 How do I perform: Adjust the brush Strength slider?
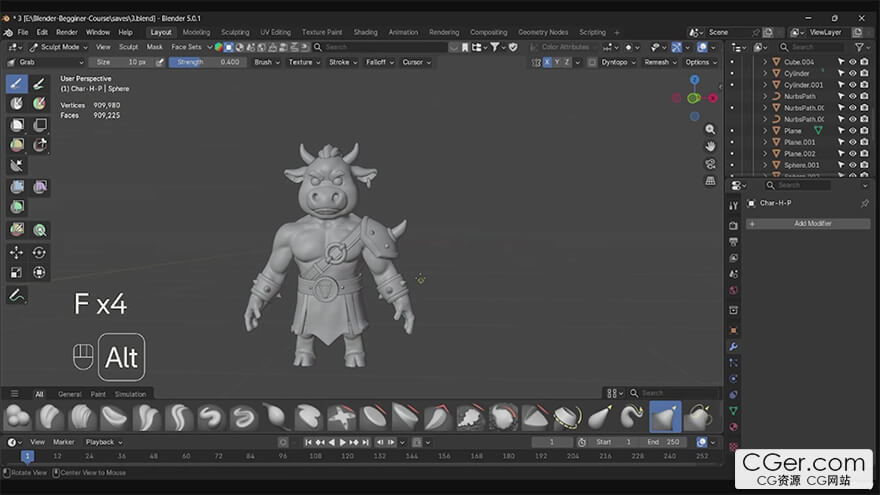coord(208,62)
